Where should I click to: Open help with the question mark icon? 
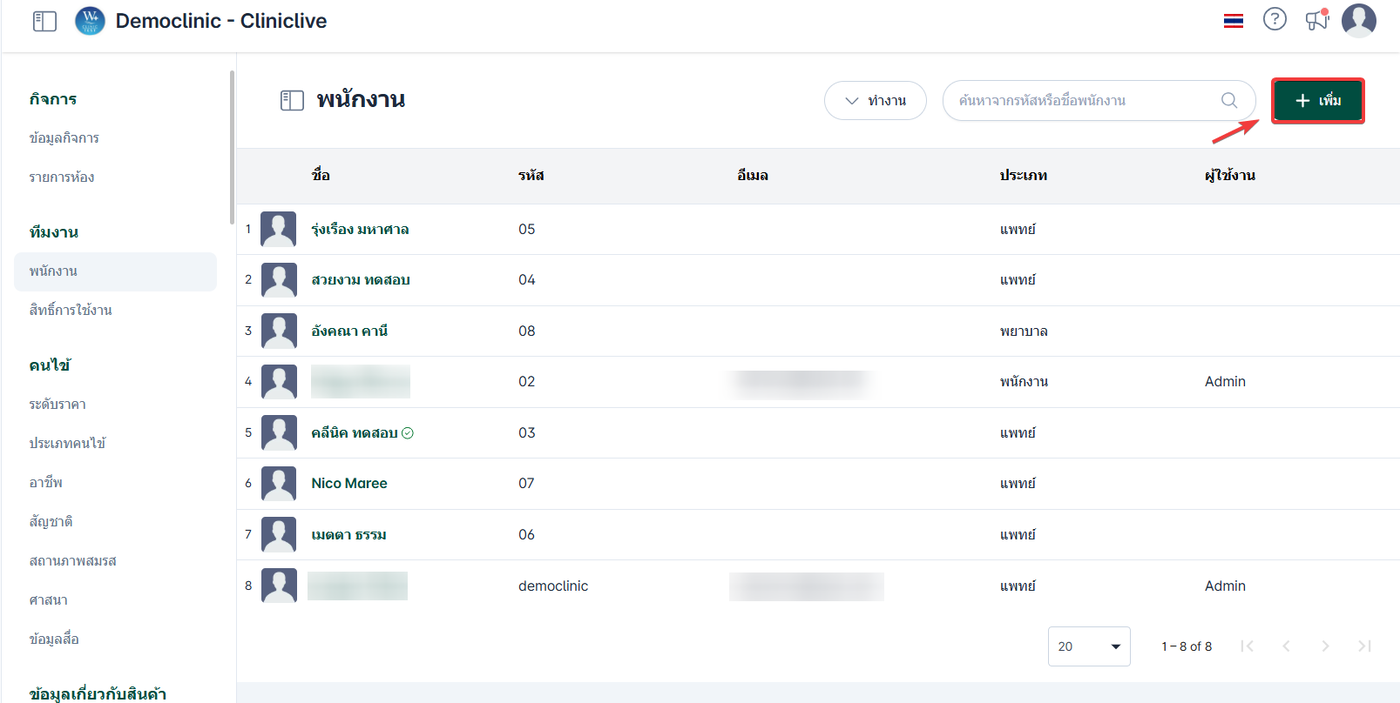[x=1274, y=19]
